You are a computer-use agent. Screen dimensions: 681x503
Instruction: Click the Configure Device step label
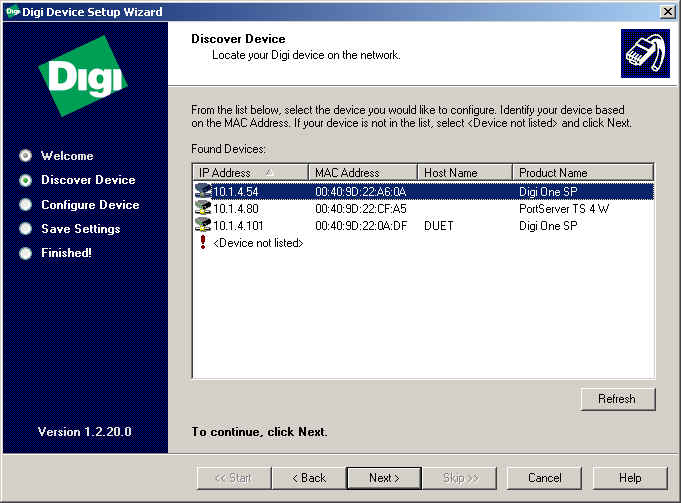pos(90,205)
